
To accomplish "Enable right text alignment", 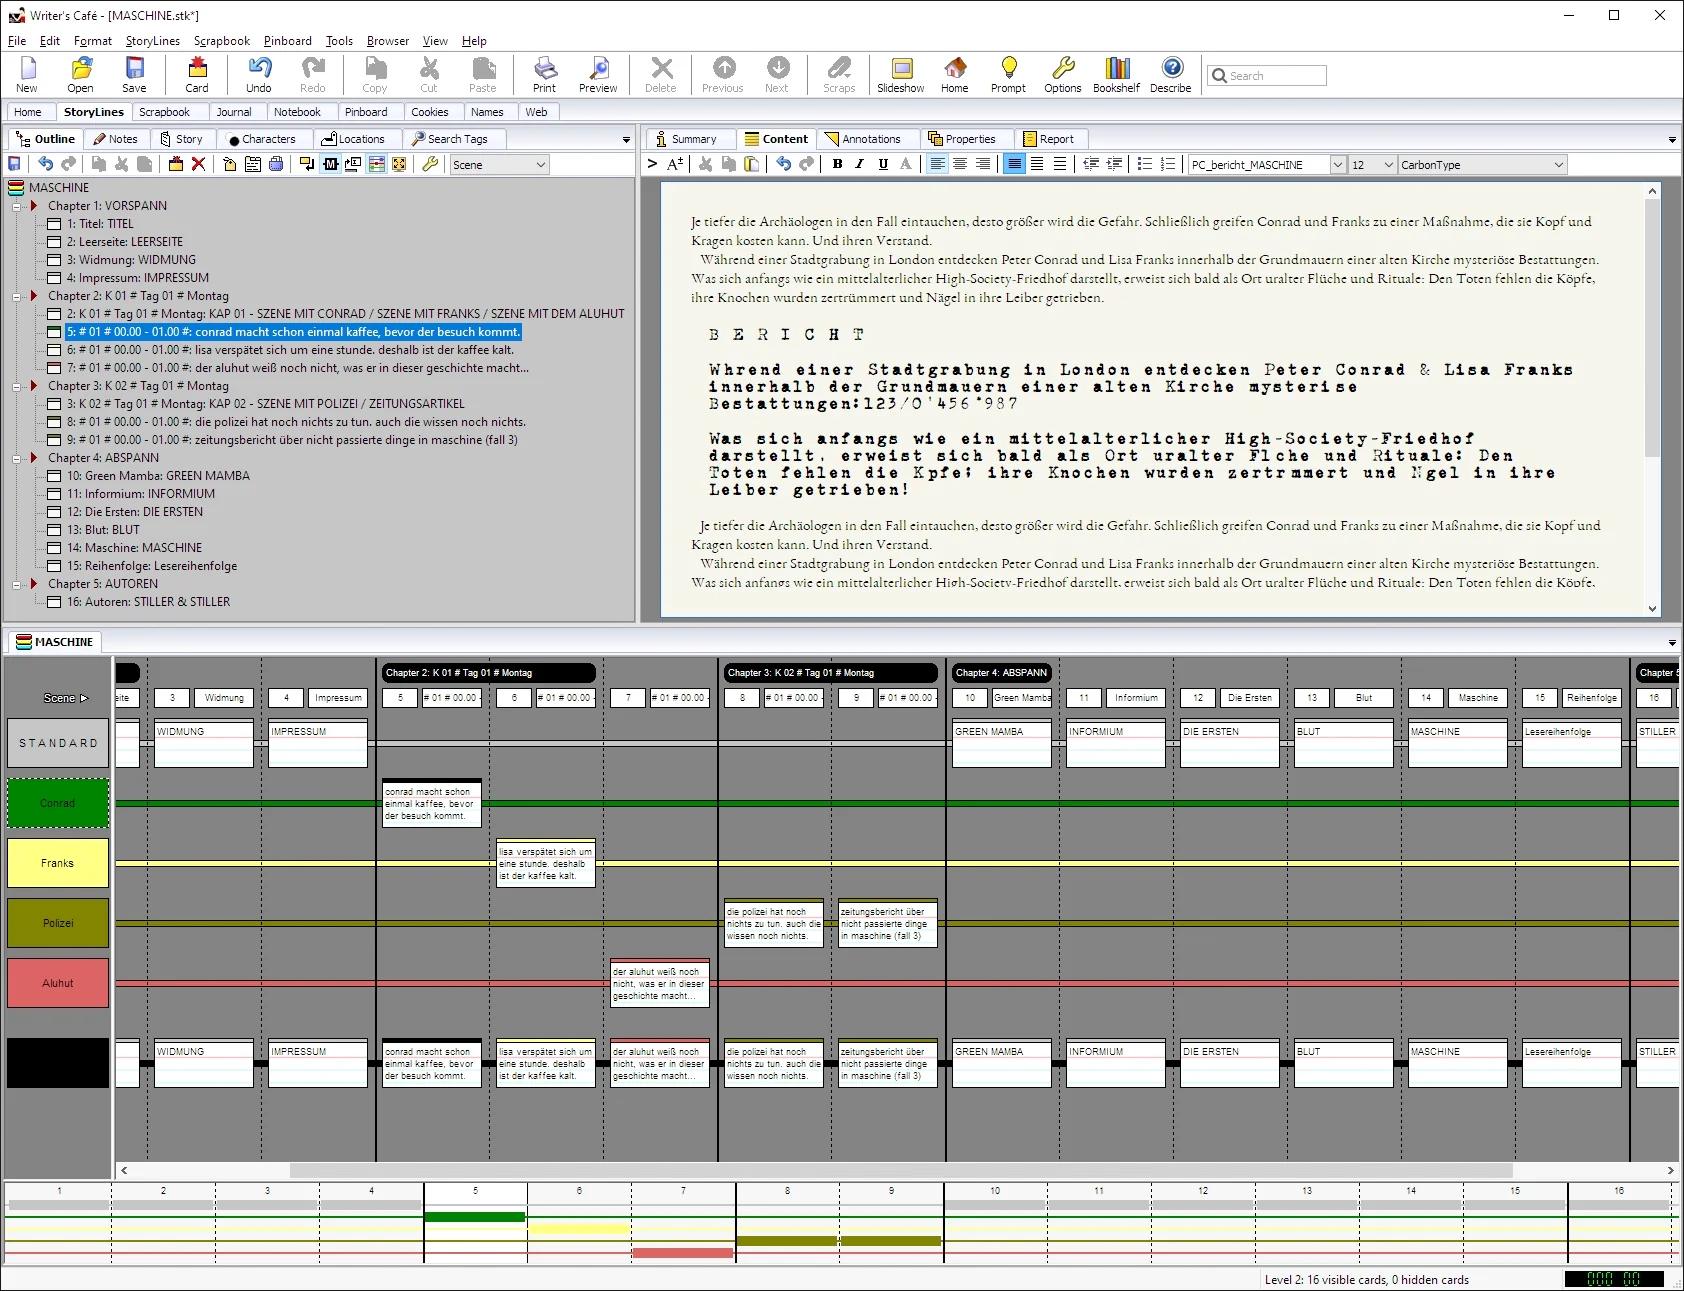I will click(983, 164).
